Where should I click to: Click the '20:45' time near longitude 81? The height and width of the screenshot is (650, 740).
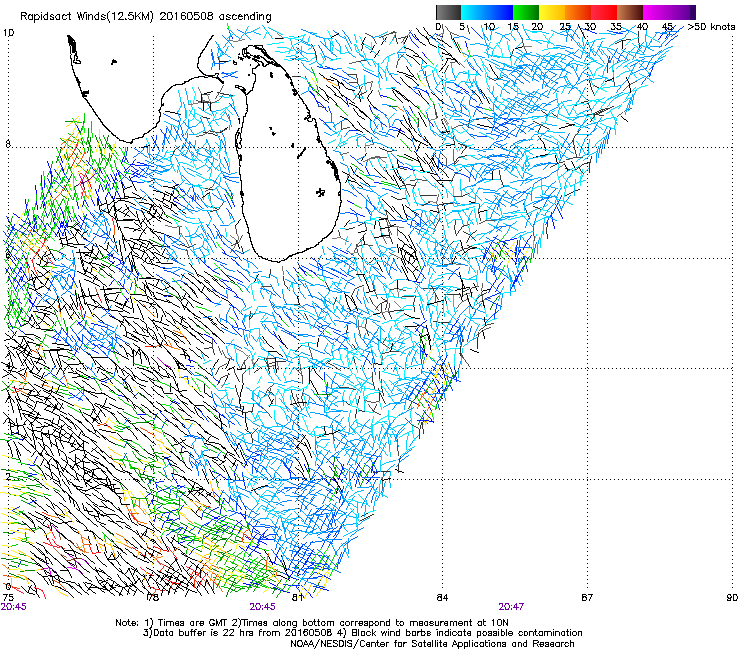click(x=262, y=607)
